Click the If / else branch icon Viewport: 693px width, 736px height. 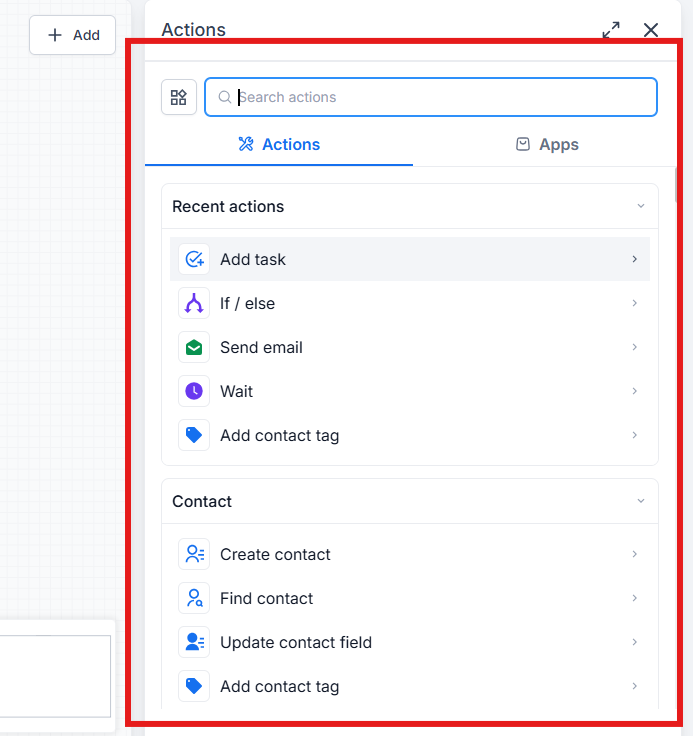(194, 303)
